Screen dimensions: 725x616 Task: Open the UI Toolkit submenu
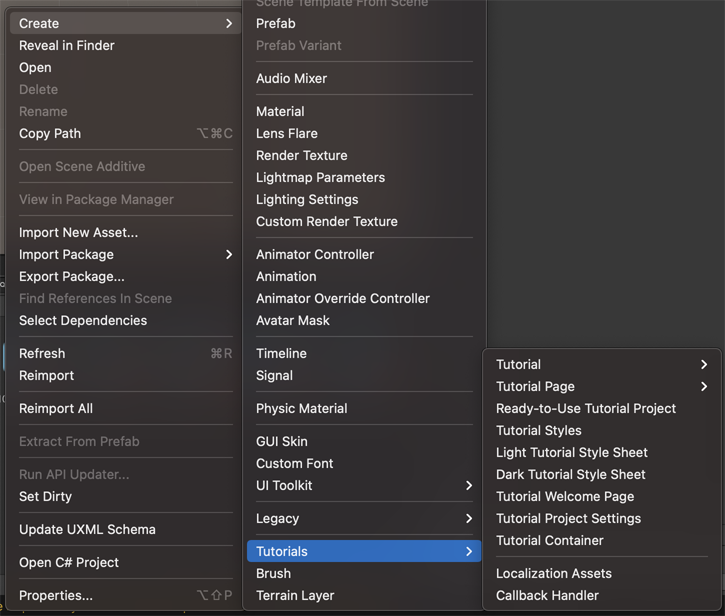click(363, 486)
